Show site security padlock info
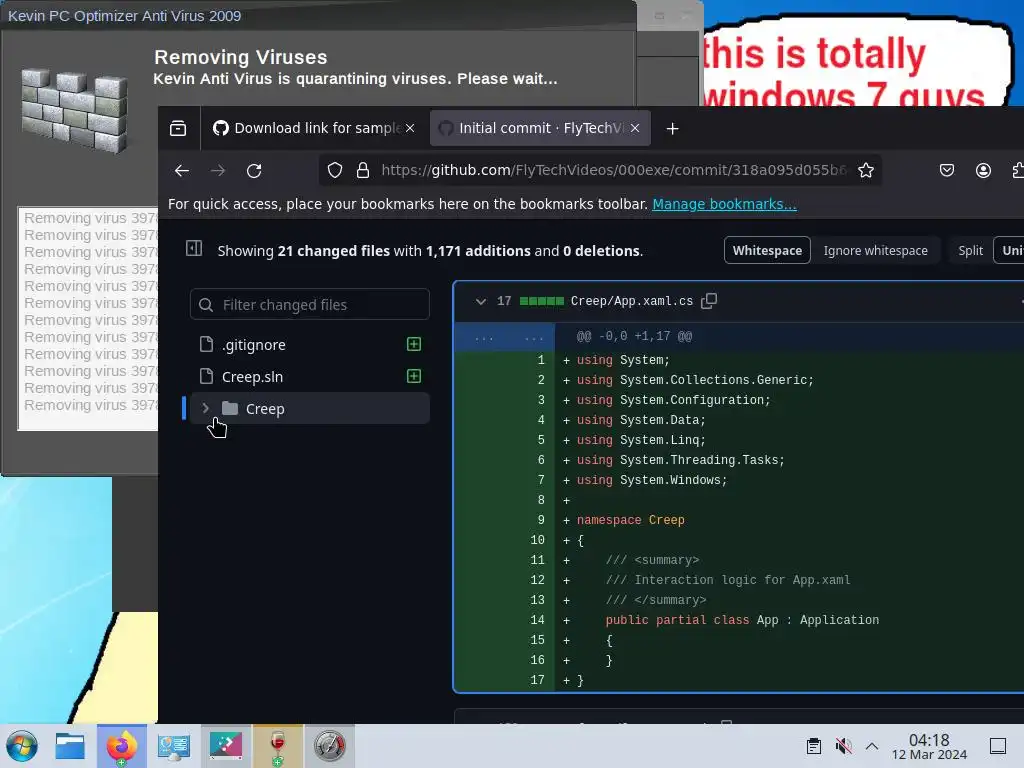The width and height of the screenshot is (1024, 768). 363,170
